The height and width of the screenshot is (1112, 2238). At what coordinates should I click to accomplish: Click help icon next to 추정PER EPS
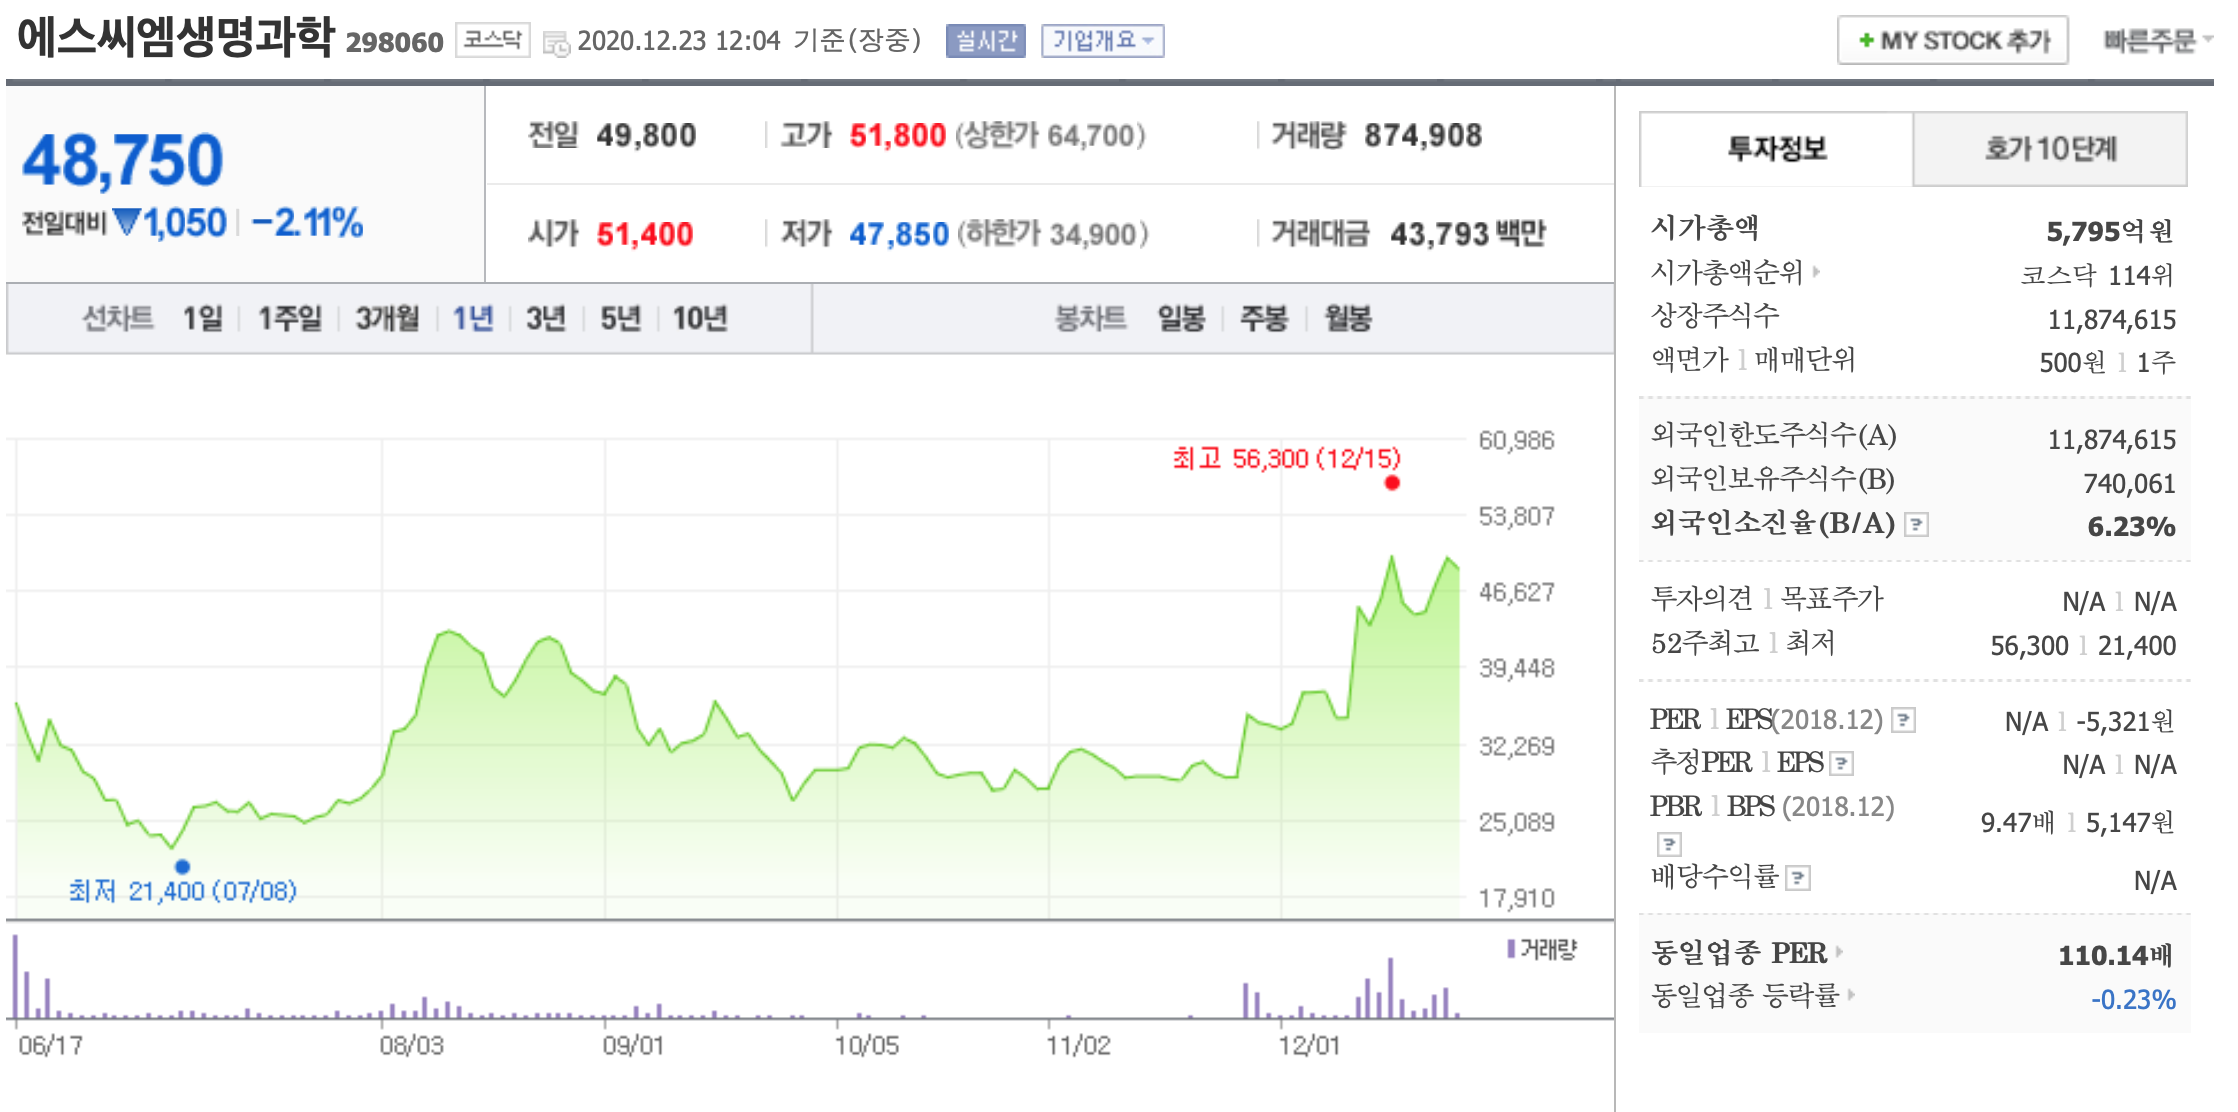coord(1841,764)
